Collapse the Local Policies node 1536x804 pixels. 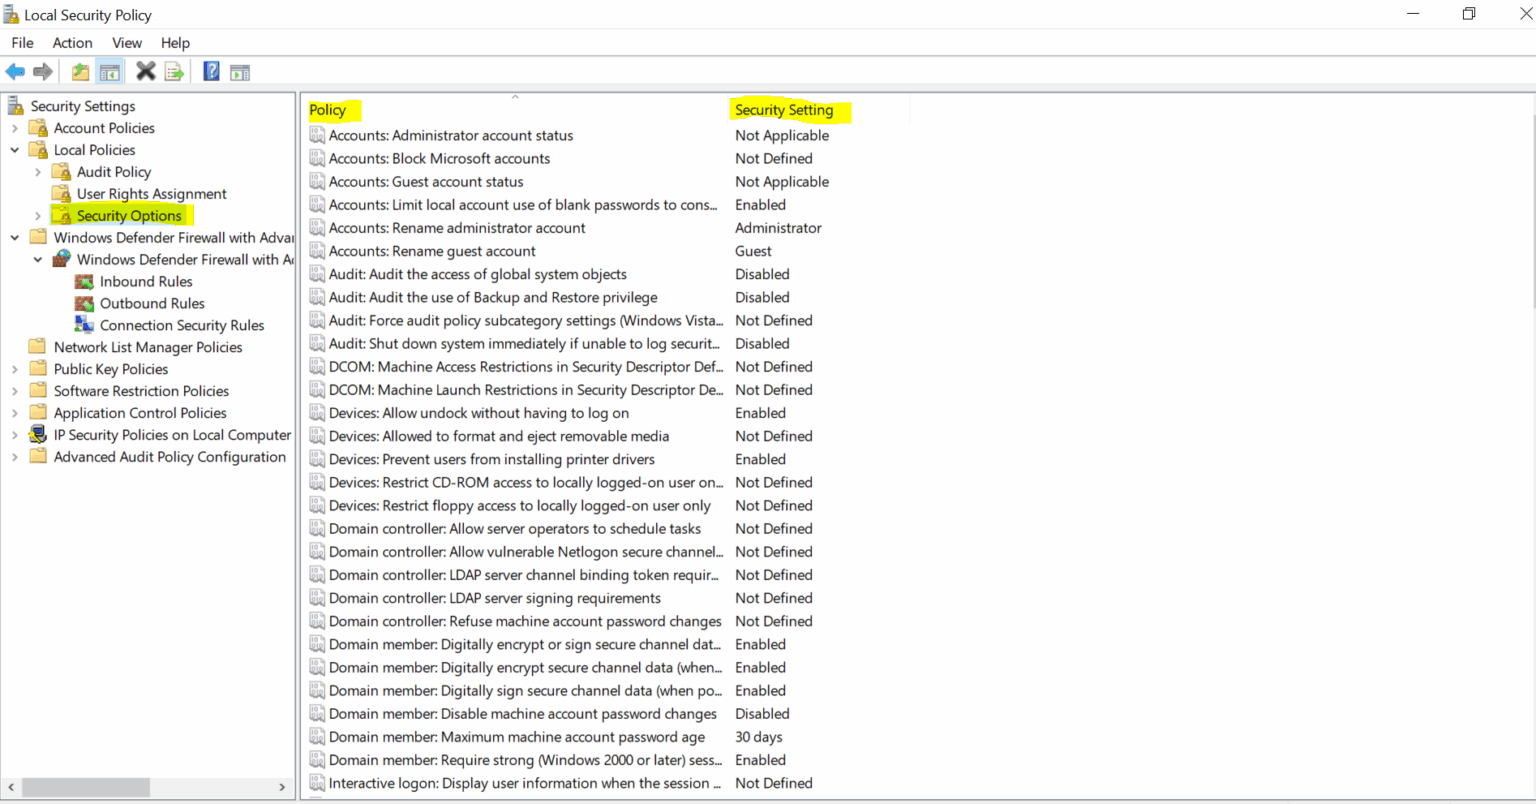[14, 149]
